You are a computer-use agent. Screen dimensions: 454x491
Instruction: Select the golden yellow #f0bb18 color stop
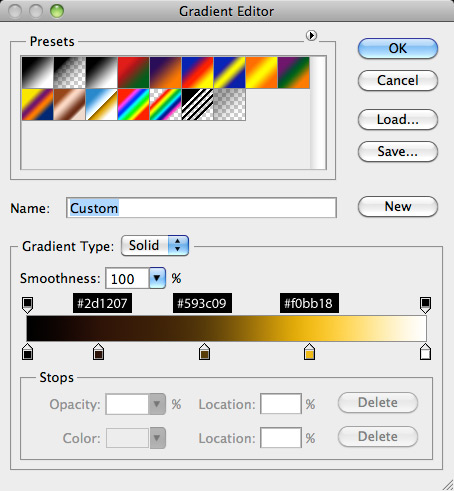click(309, 352)
